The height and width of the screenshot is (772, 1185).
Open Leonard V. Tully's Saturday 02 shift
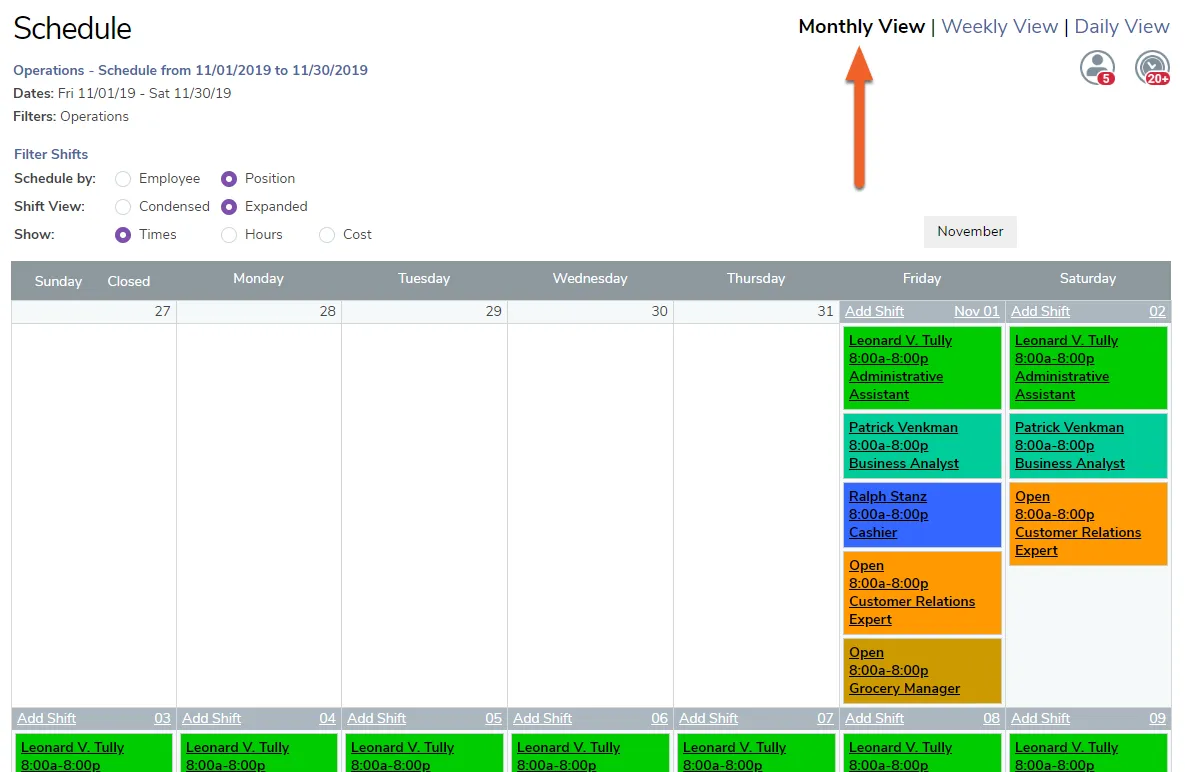[x=1088, y=368]
